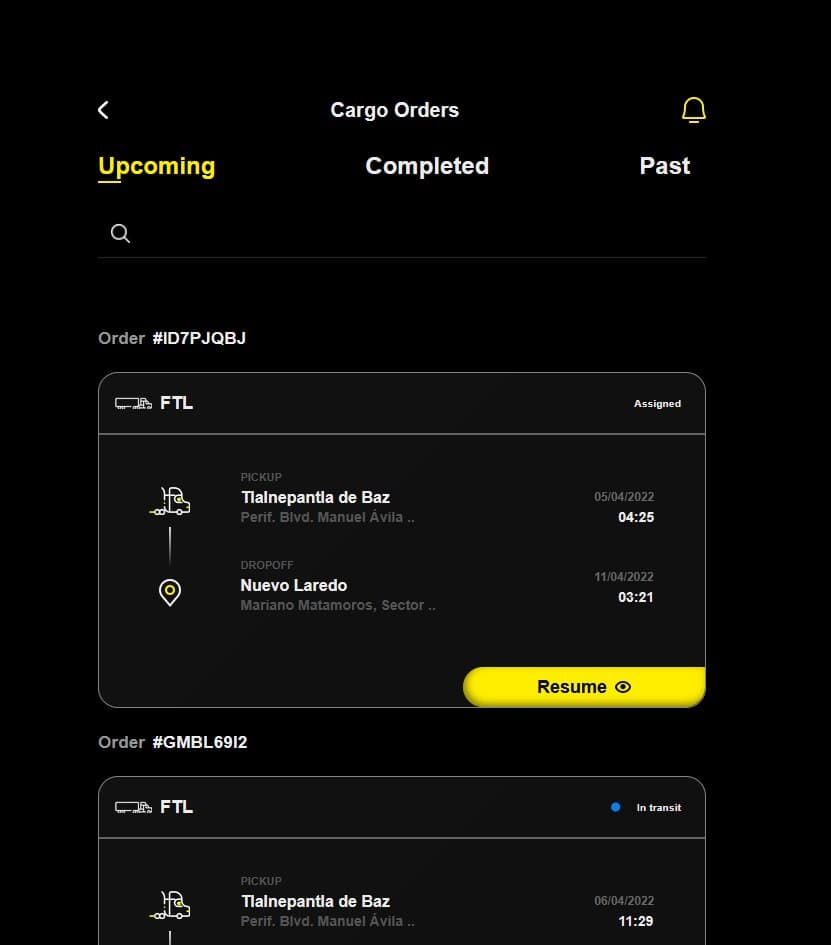Select order number #GMBL69I2 heading
Image resolution: width=831 pixels, height=945 pixels.
[173, 742]
